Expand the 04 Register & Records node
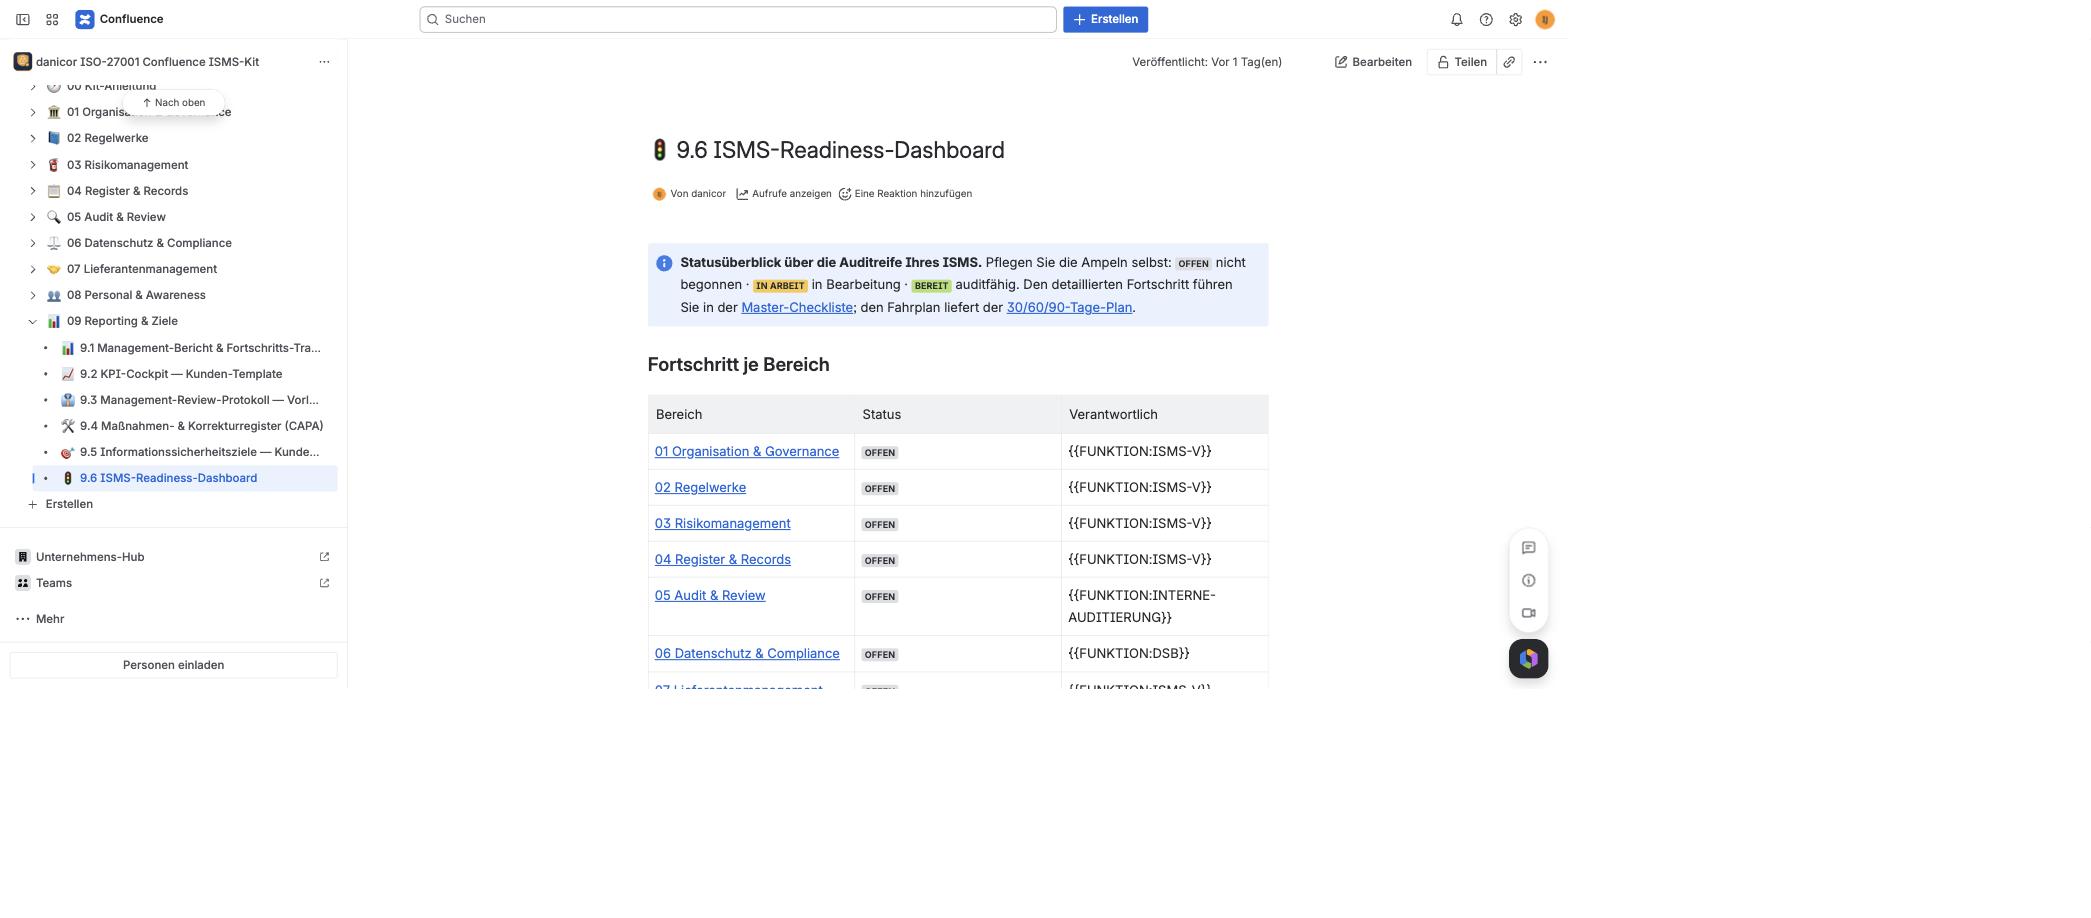 pos(32,191)
